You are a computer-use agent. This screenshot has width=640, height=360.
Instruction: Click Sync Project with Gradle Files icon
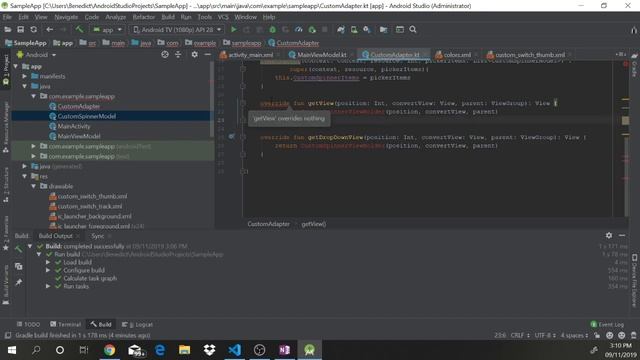340,29
